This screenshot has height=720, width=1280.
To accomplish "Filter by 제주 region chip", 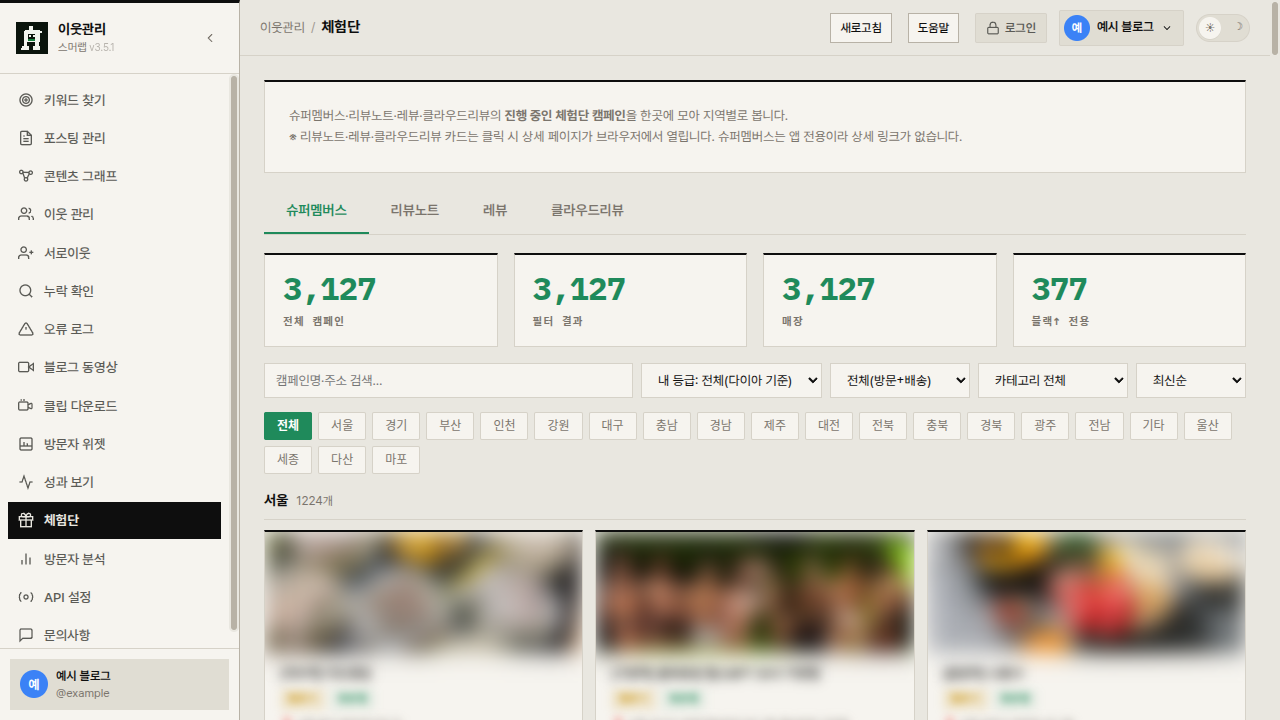I will coord(775,426).
